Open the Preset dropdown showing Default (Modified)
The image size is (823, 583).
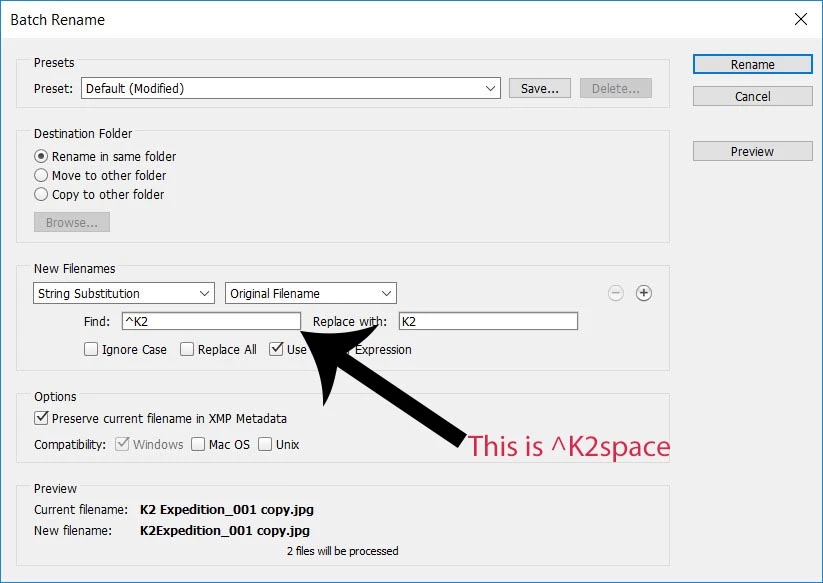(x=291, y=88)
